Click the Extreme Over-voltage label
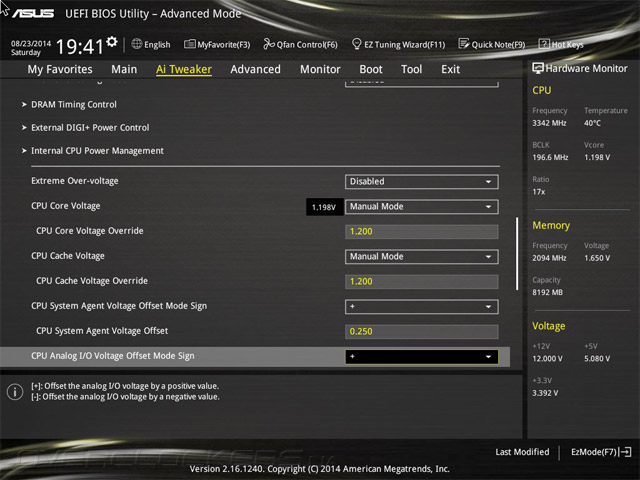The height and width of the screenshot is (480, 640). pyautogui.click(x=75, y=181)
